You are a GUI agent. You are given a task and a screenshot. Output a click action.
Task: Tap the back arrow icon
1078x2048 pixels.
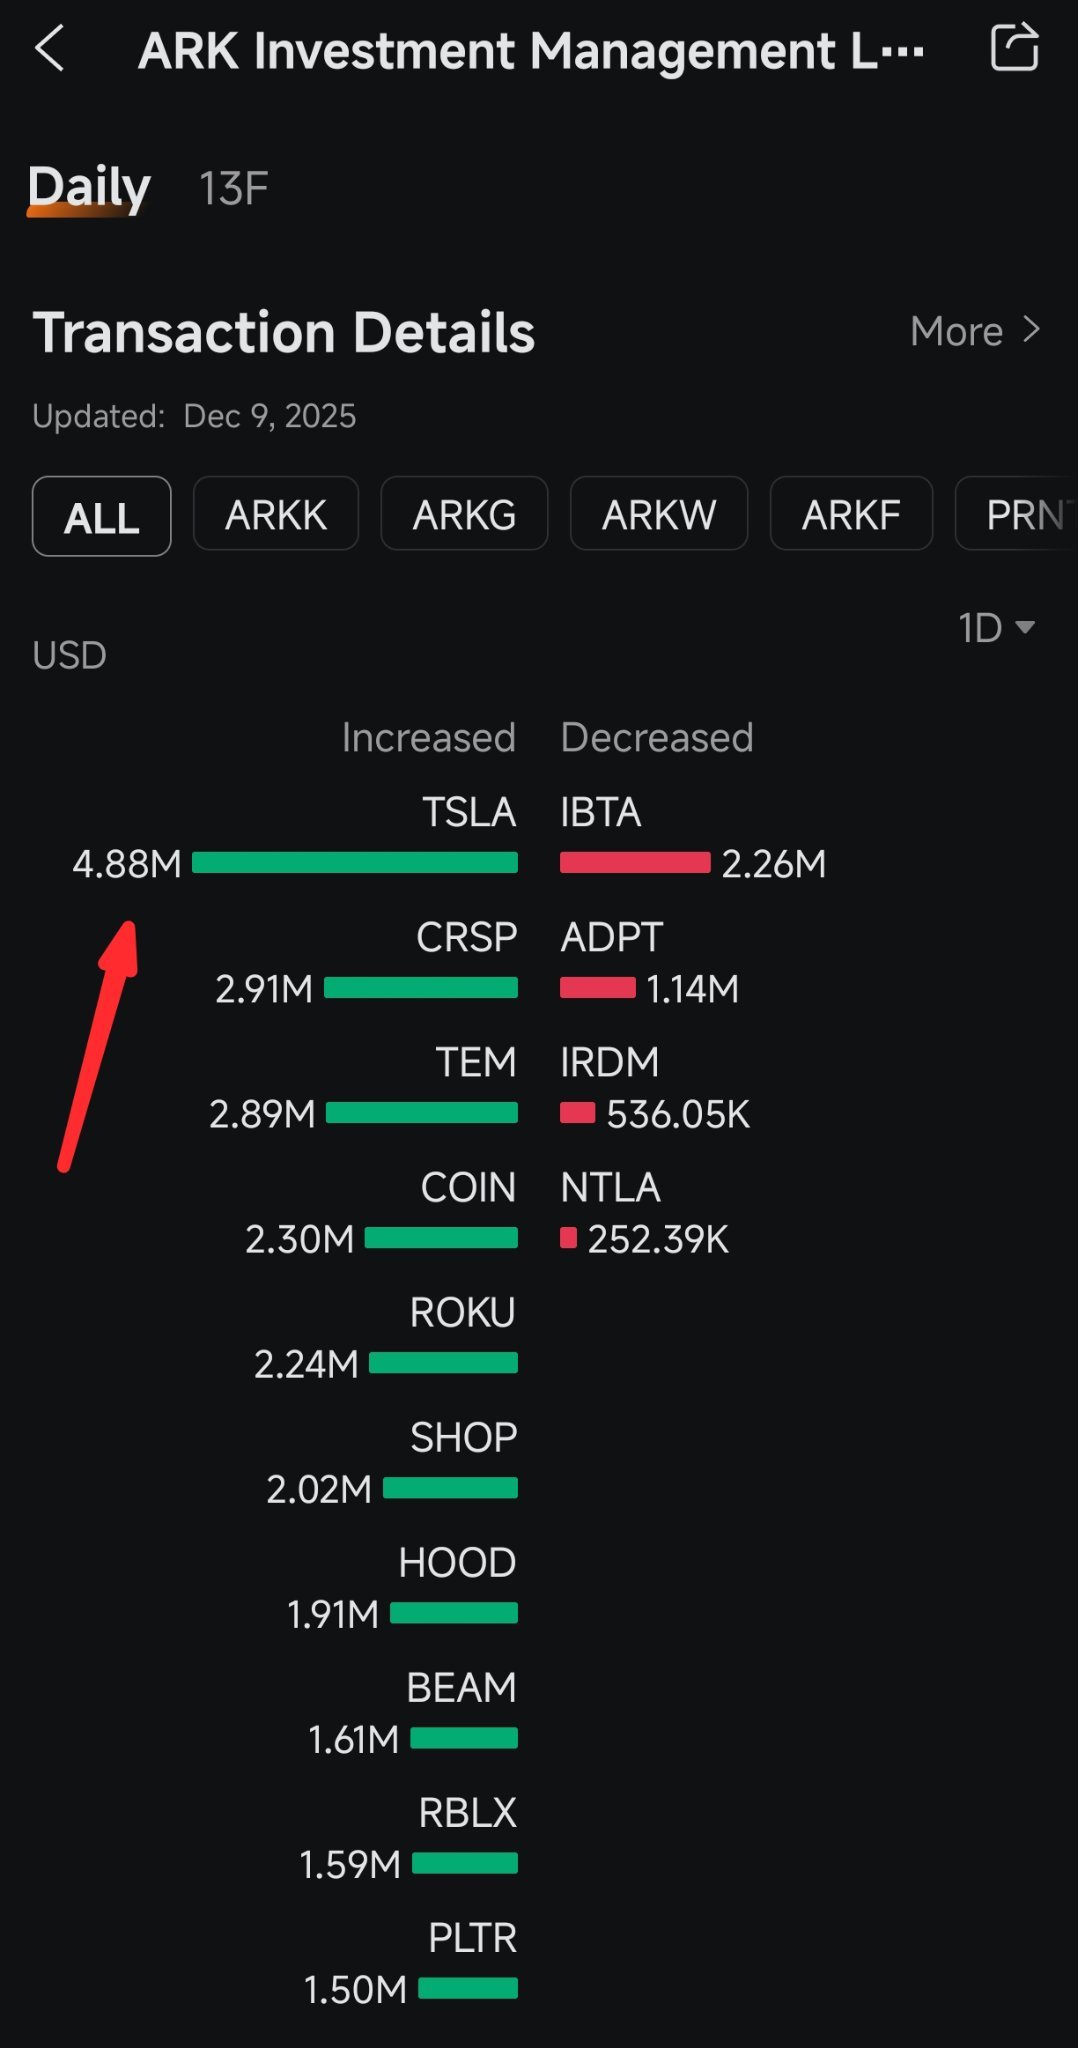tap(49, 48)
